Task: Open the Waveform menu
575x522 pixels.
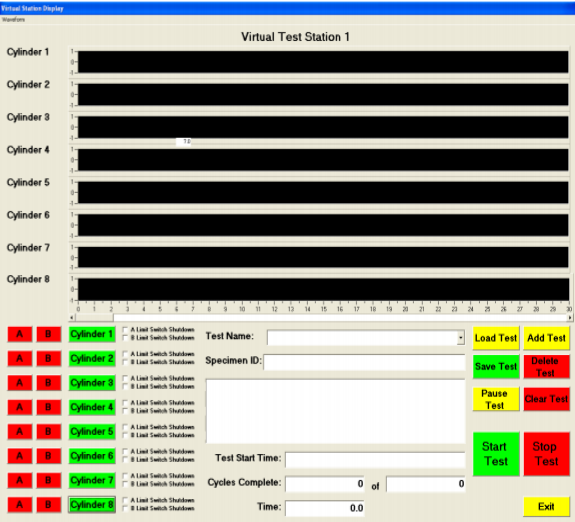Action: pyautogui.click(x=13, y=19)
